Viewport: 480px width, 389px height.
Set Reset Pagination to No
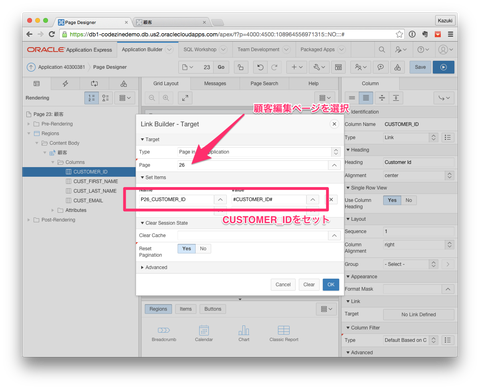click(x=203, y=249)
